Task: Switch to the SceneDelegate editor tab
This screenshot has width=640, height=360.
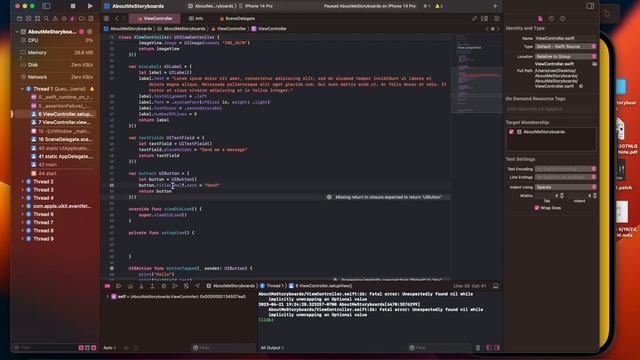Action: 237,18
